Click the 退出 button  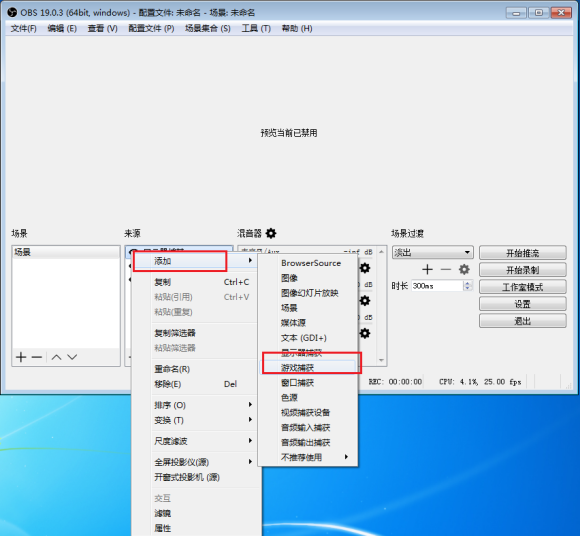(x=522, y=321)
